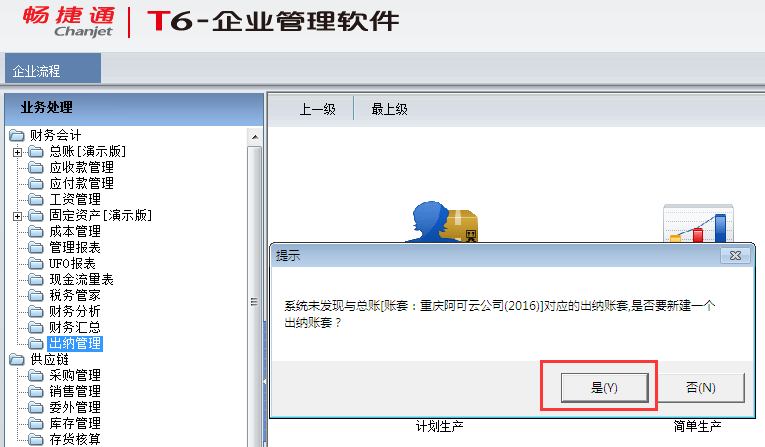Click the folder icon beside 出纳管理

click(x=35, y=344)
